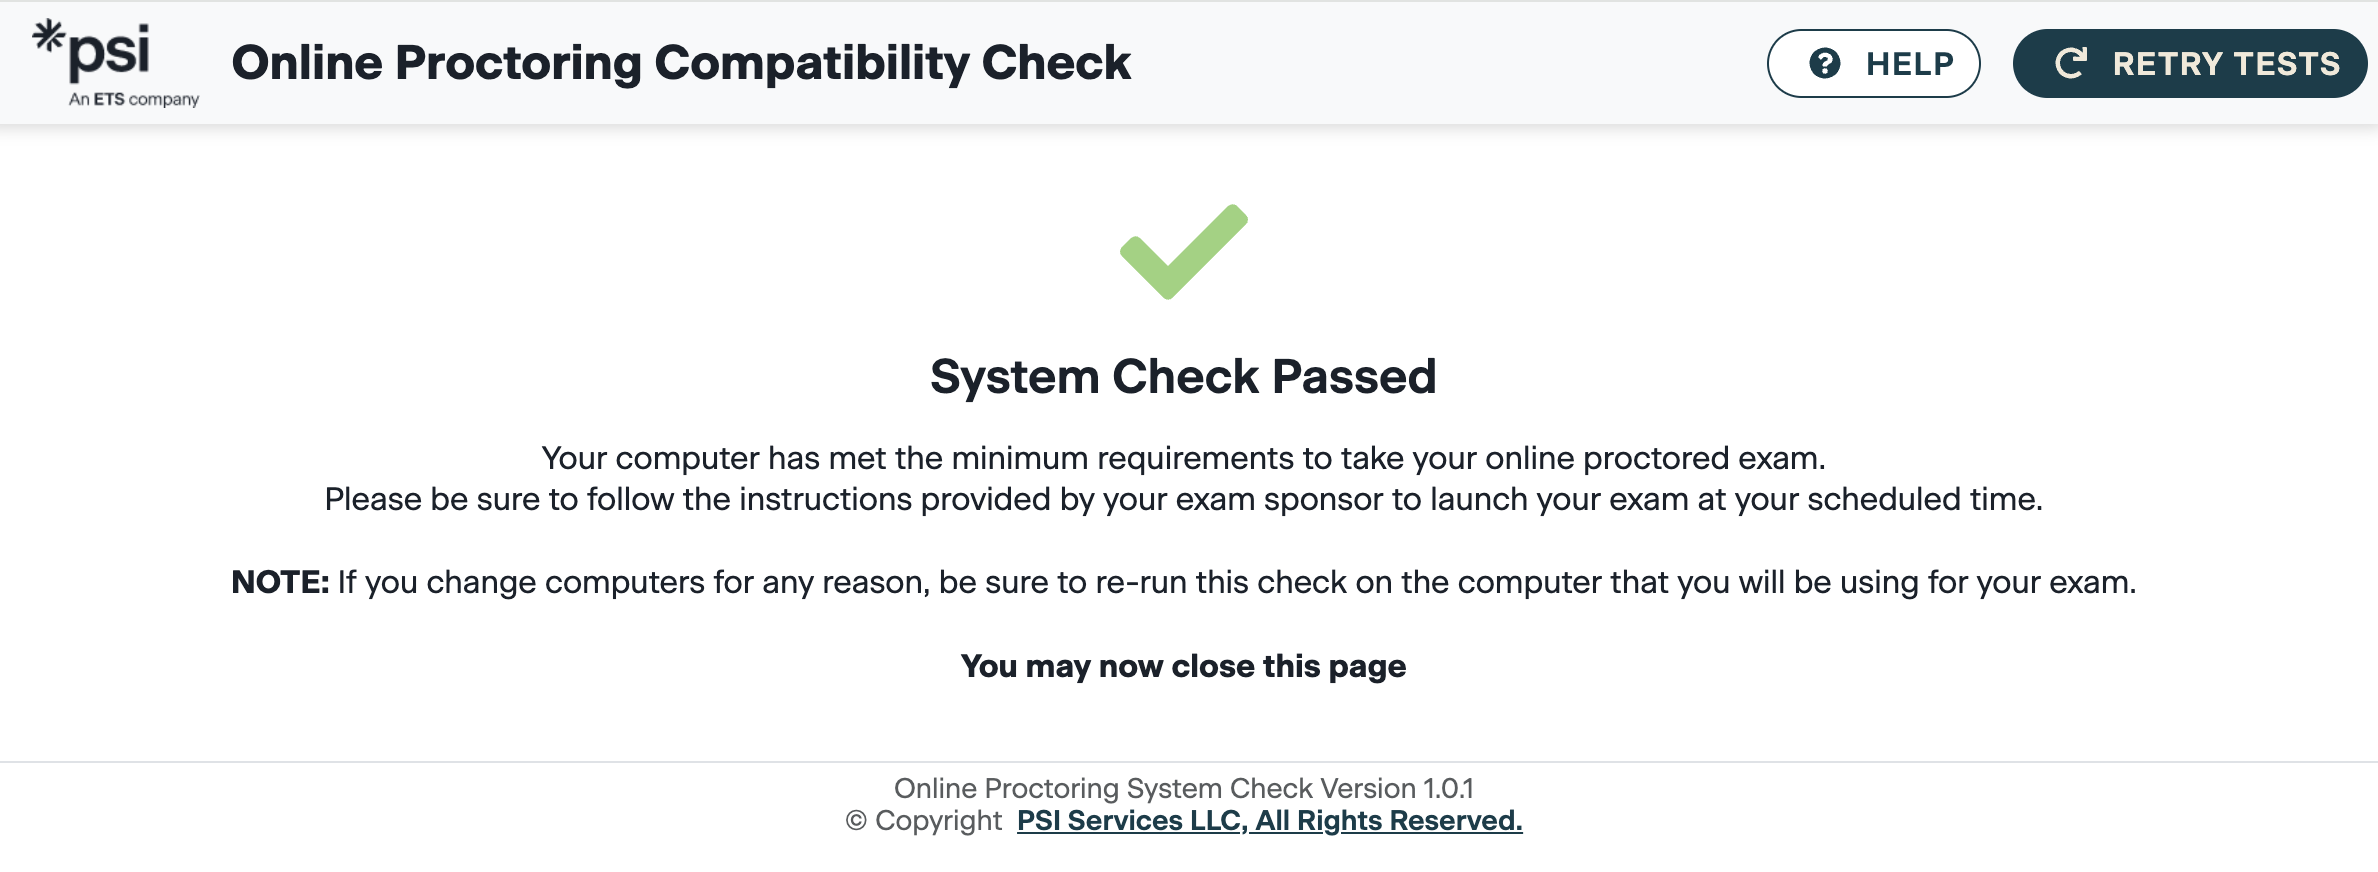Click the bold NOTE label
The image size is (2378, 872).
pyautogui.click(x=280, y=582)
